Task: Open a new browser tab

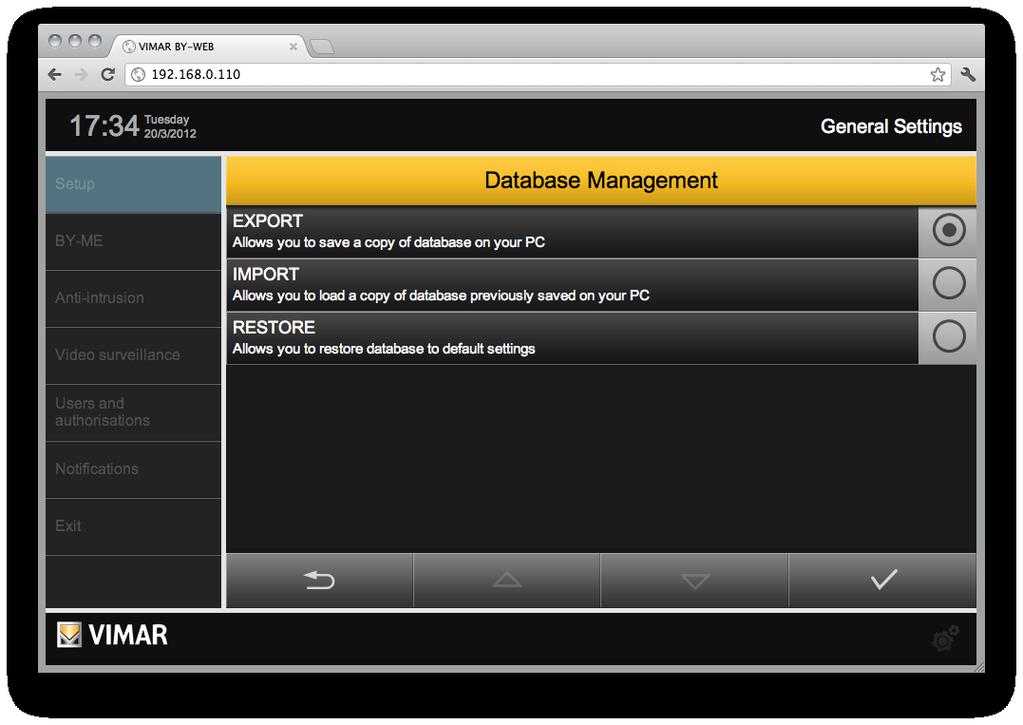Action: coord(322,46)
